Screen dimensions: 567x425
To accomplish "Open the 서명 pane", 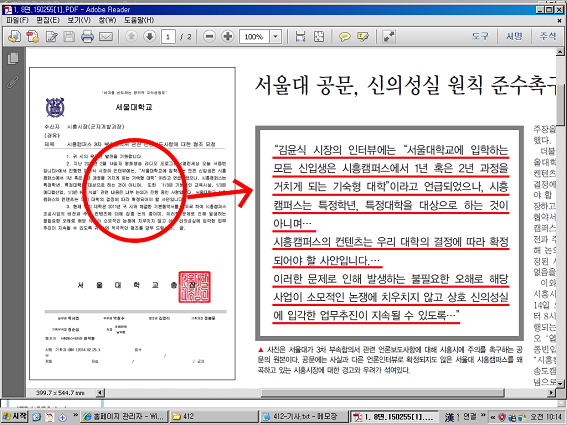I will pos(514,36).
